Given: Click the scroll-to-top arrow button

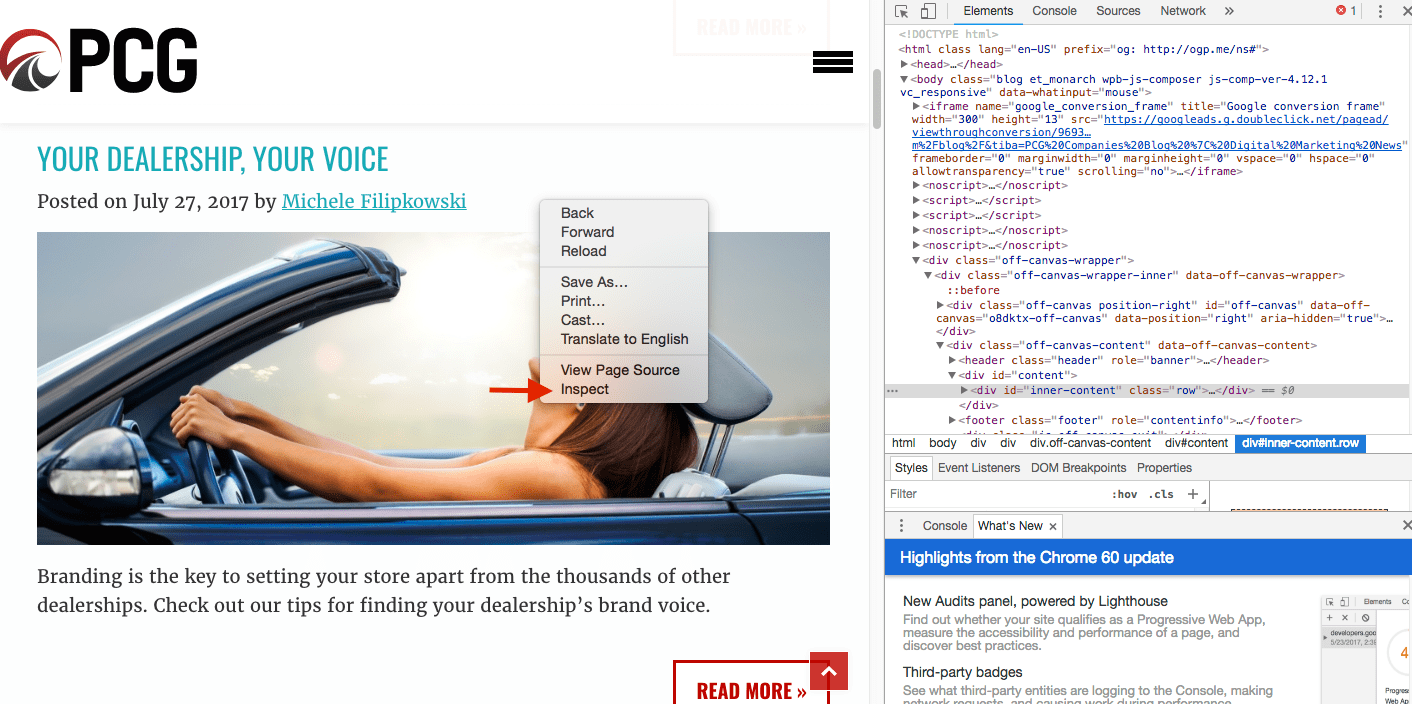Looking at the screenshot, I should [828, 671].
